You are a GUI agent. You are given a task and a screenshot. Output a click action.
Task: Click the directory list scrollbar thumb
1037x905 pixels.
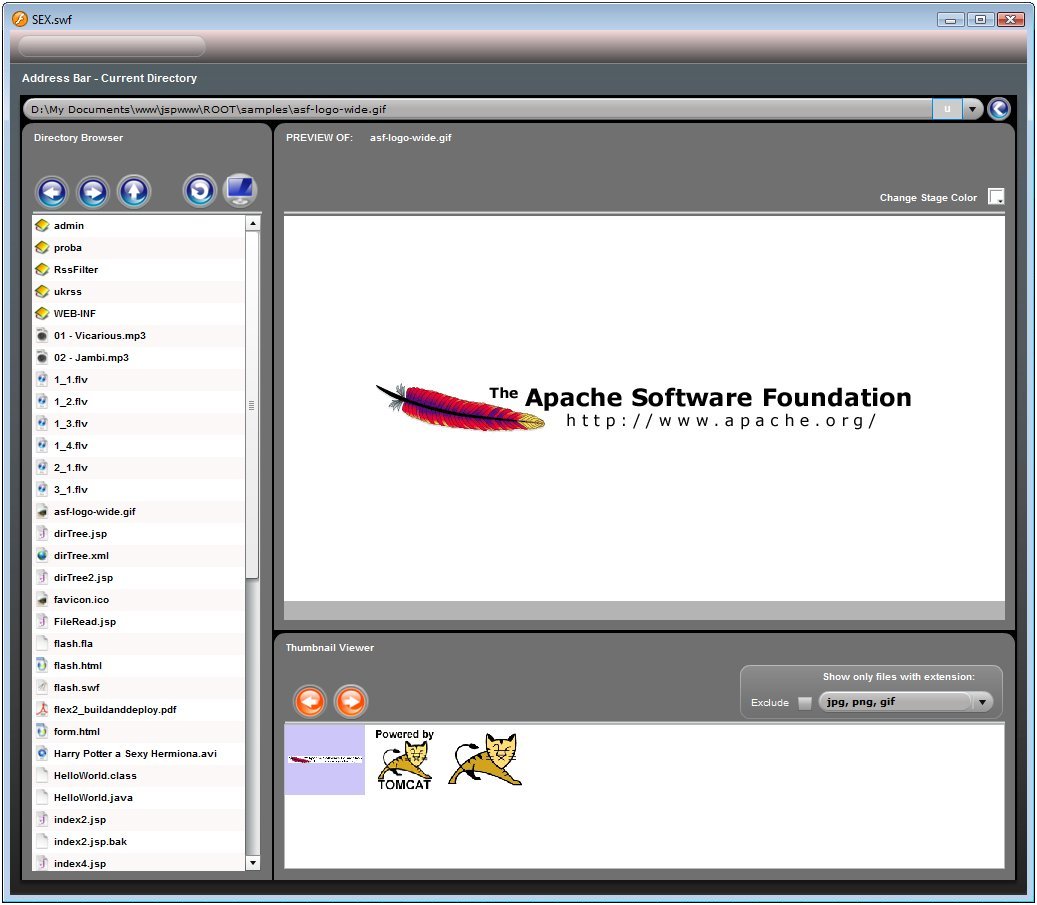tap(252, 405)
